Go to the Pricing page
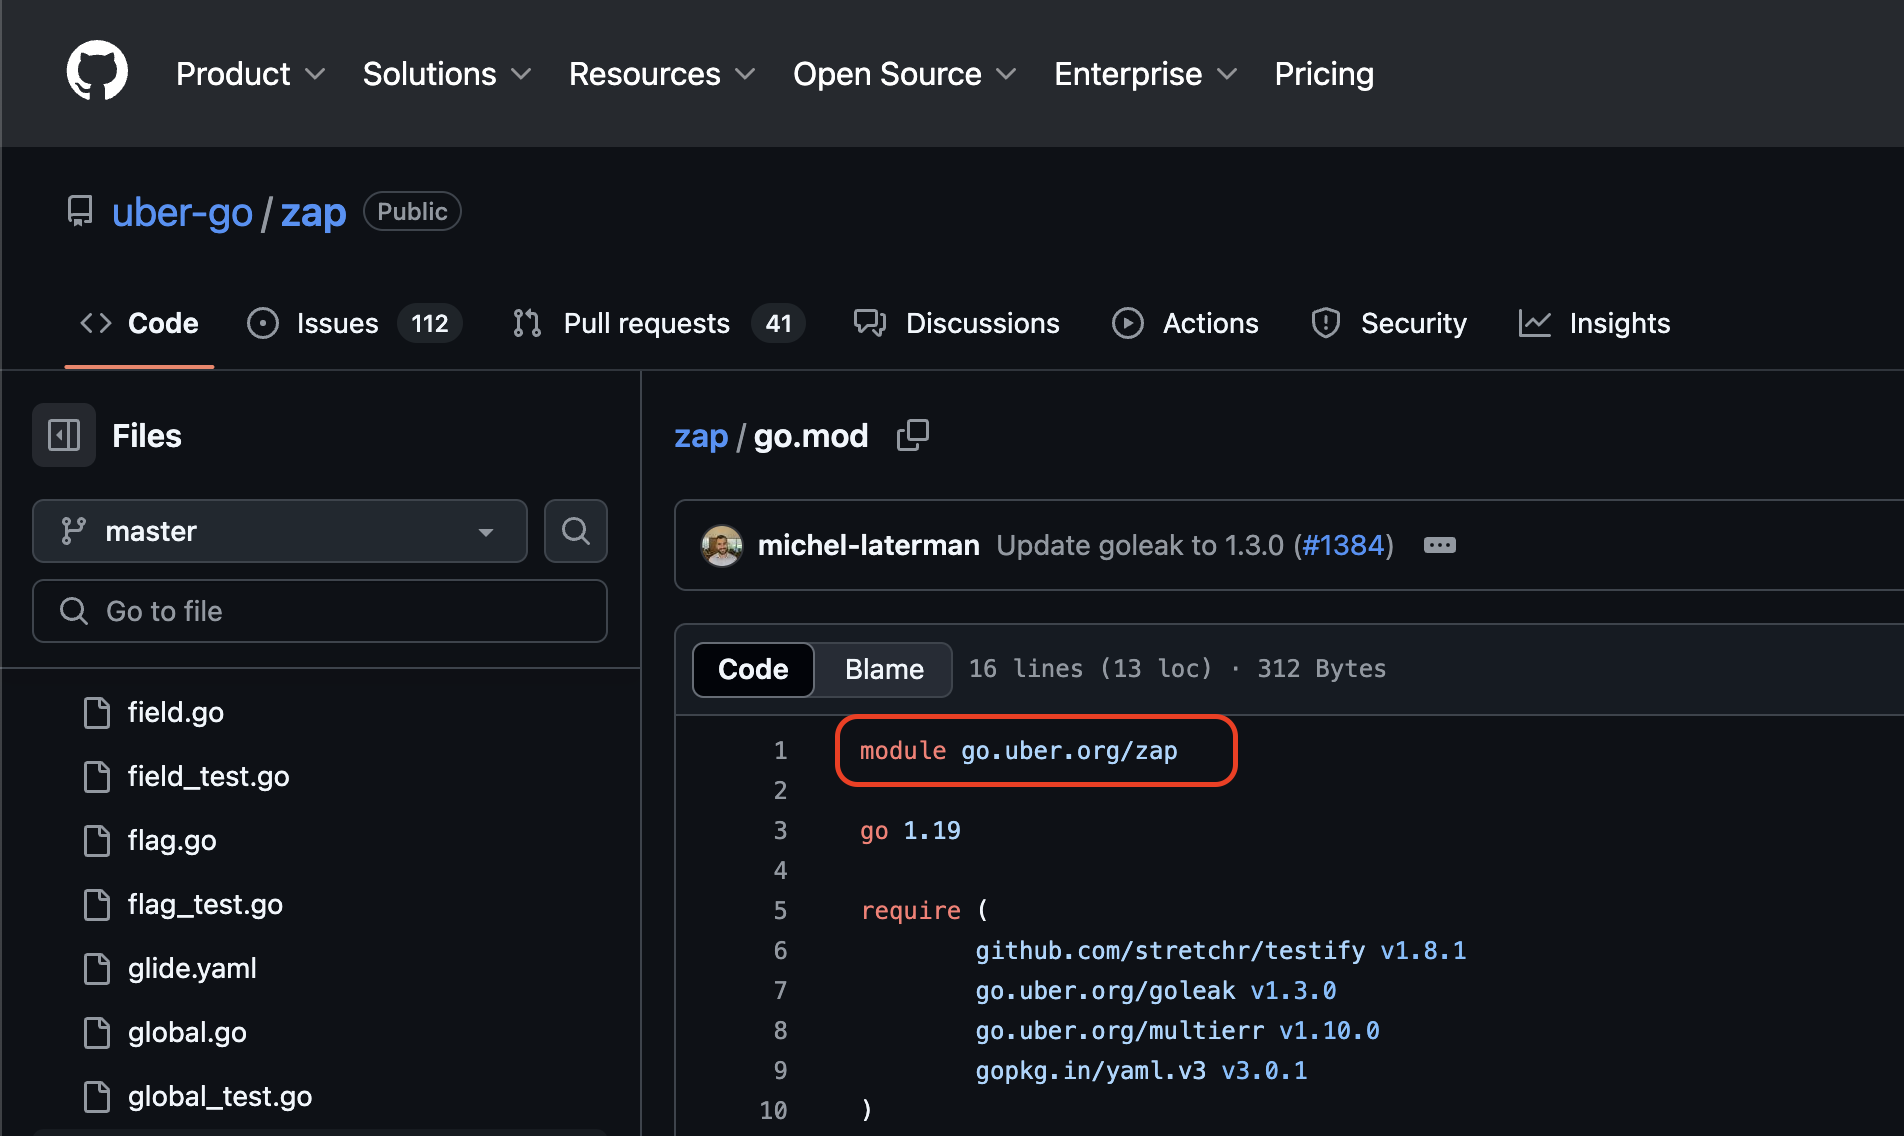Screen dimensions: 1904x1136 [1324, 74]
